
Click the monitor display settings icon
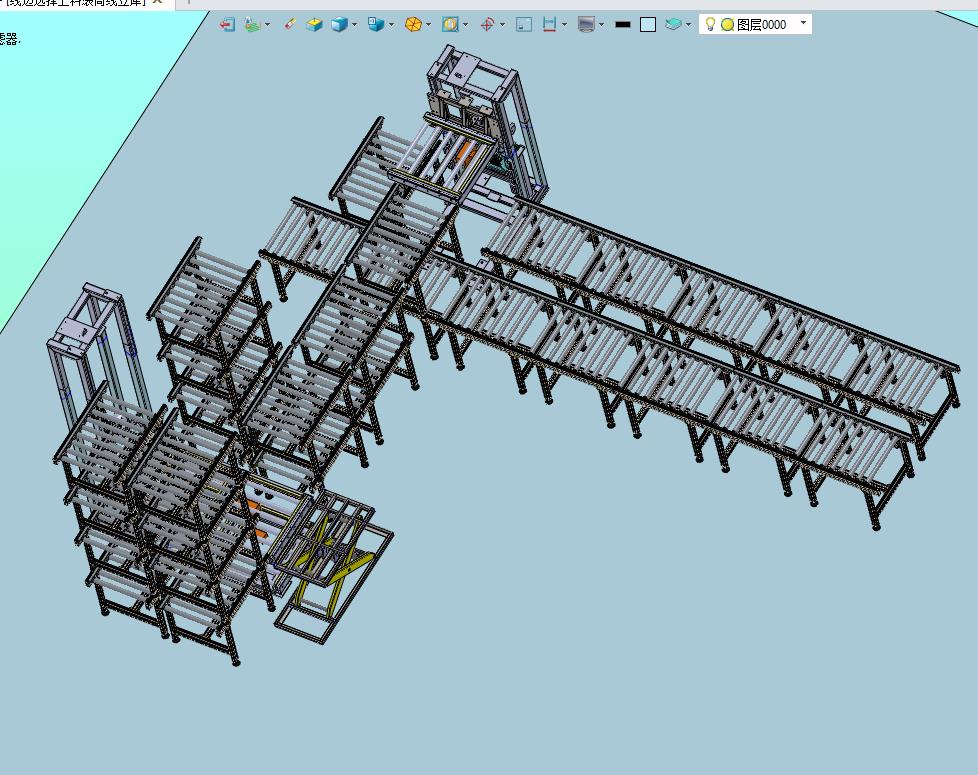[x=586, y=24]
